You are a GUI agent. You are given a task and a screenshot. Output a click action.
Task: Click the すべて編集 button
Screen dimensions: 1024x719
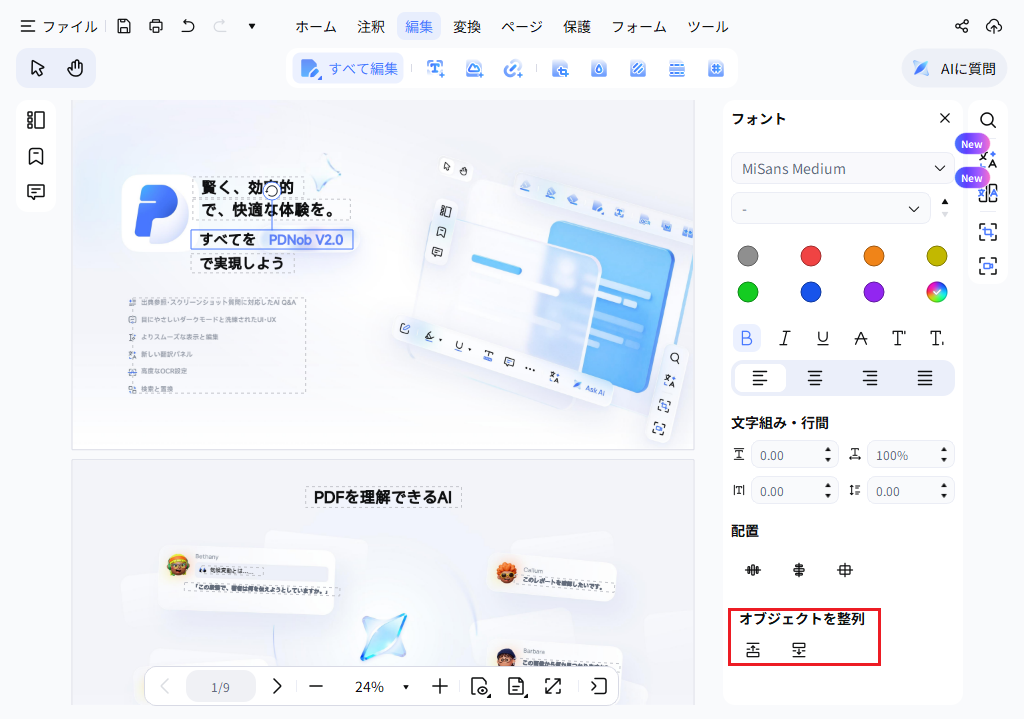[x=348, y=69]
